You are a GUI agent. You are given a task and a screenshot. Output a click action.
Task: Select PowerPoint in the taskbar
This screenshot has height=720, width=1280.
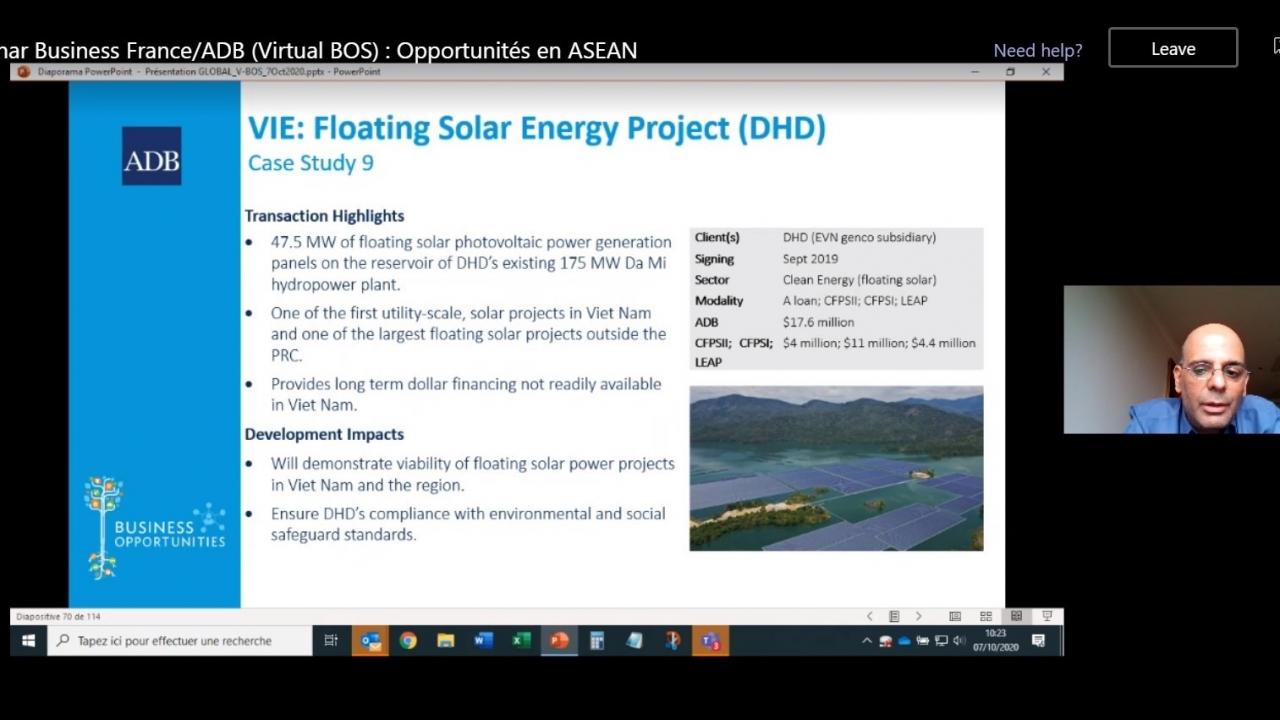point(559,641)
